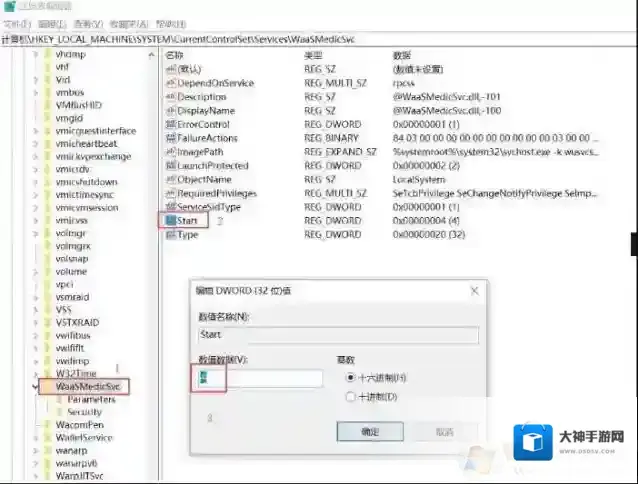
Task: Click the 类型 Type column header
Action: pos(313,55)
